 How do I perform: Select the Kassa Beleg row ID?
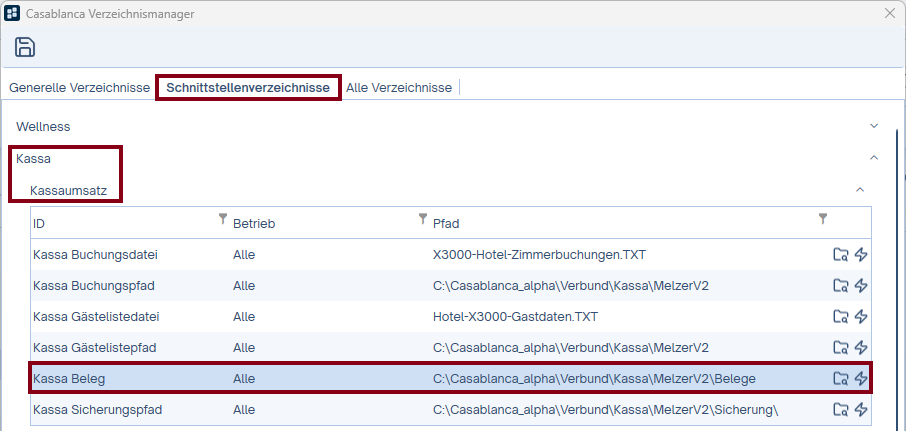[69, 379]
